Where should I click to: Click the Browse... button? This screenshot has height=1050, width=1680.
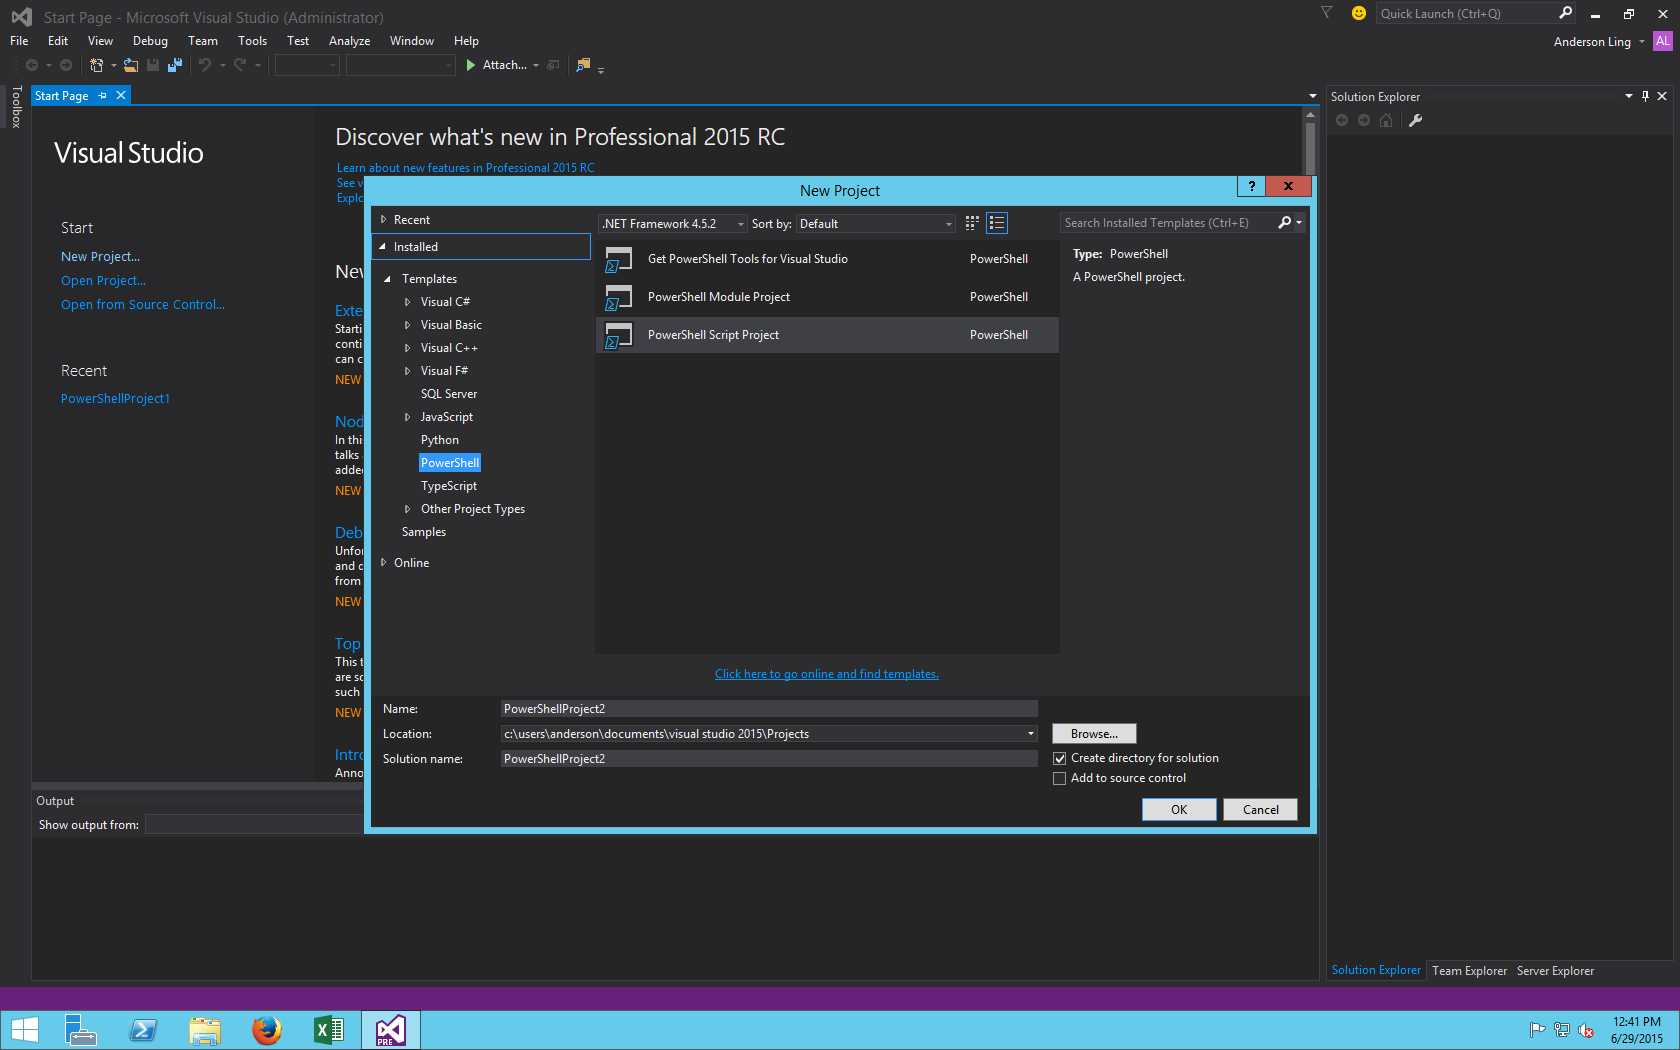[x=1094, y=734]
